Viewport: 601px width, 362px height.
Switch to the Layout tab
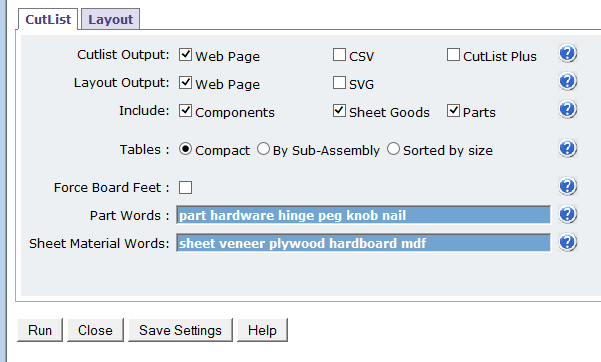click(x=110, y=19)
